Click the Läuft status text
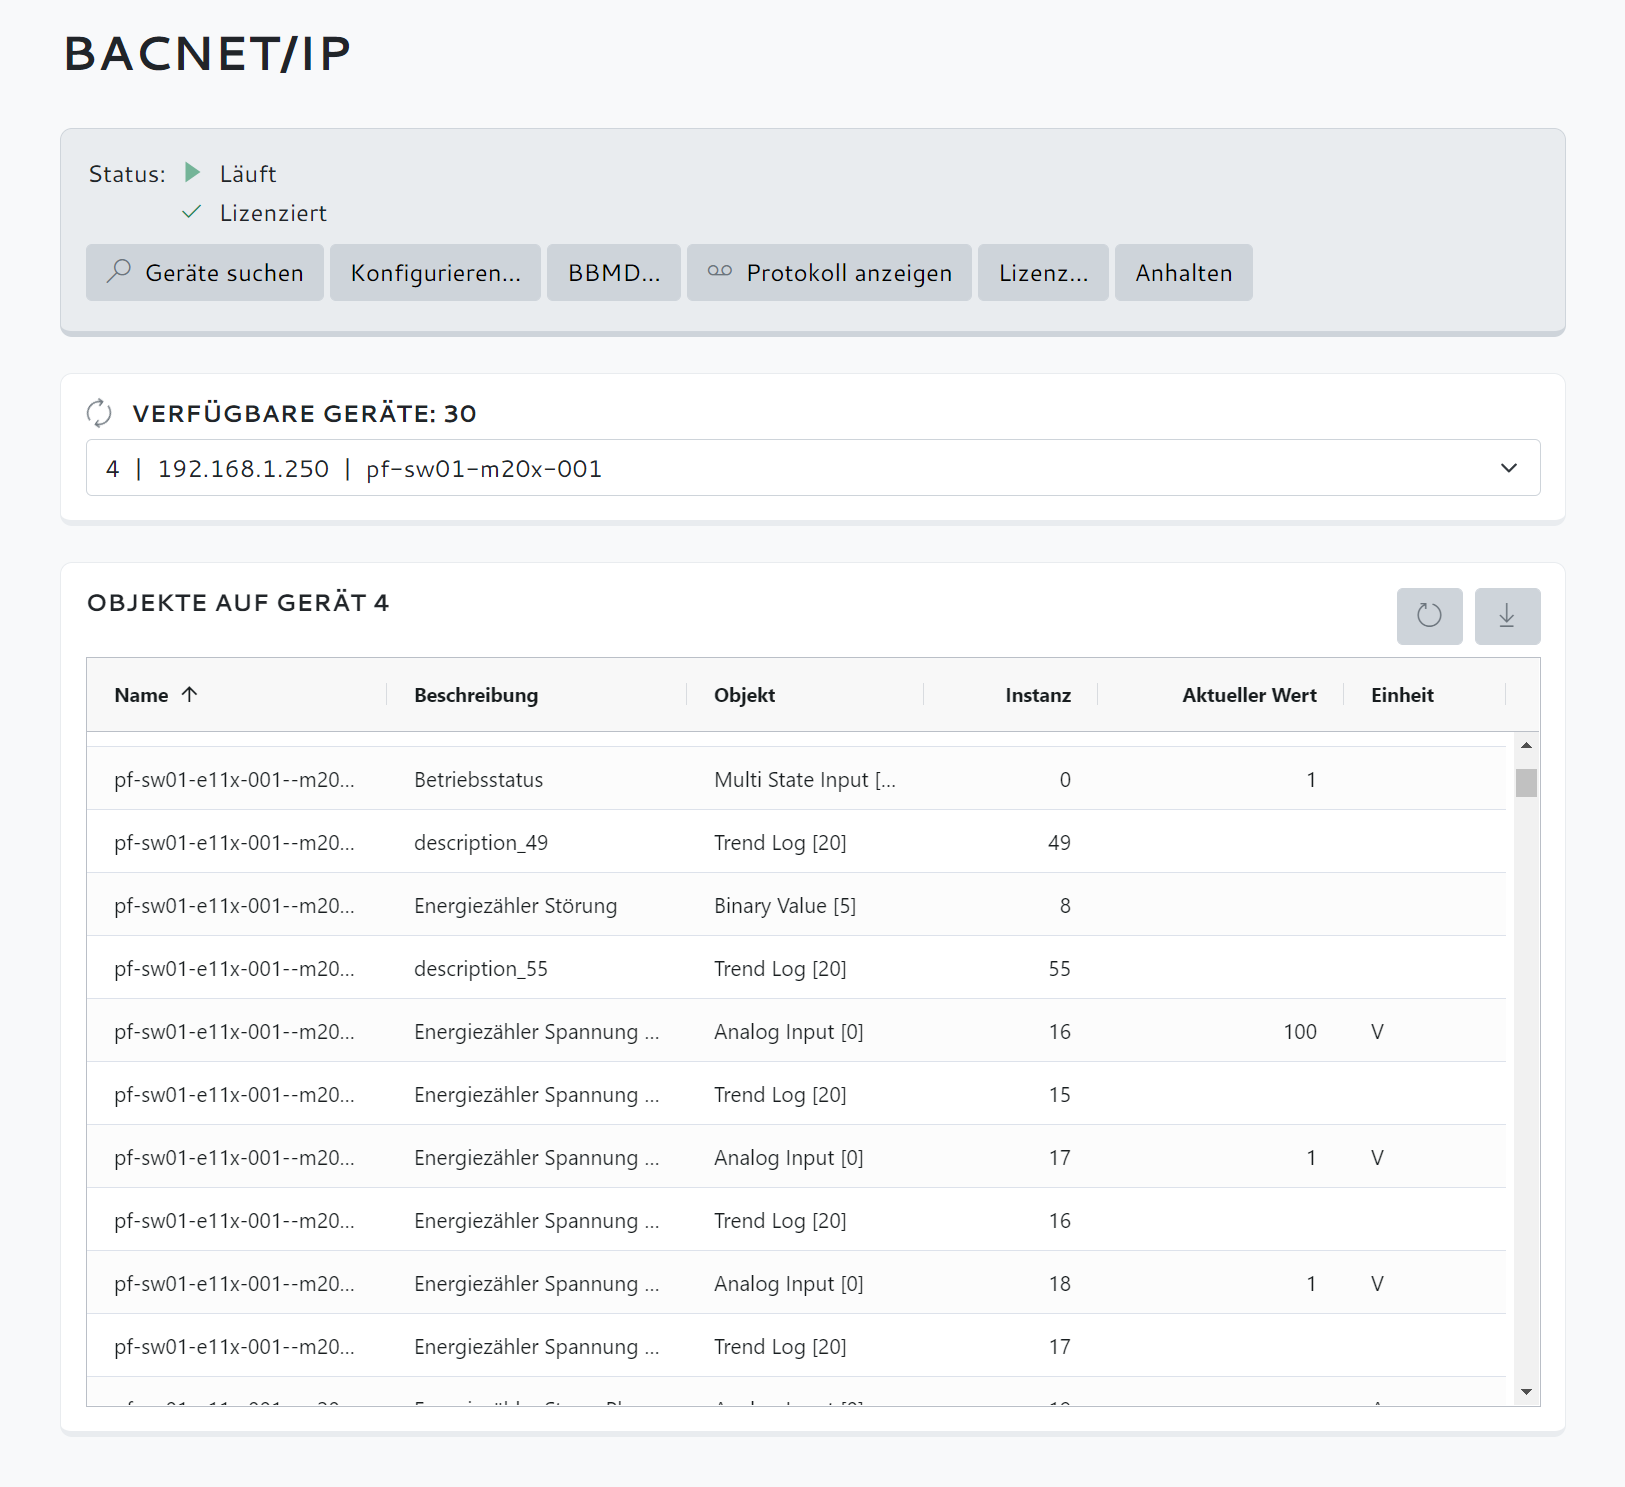1625x1487 pixels. (x=248, y=174)
